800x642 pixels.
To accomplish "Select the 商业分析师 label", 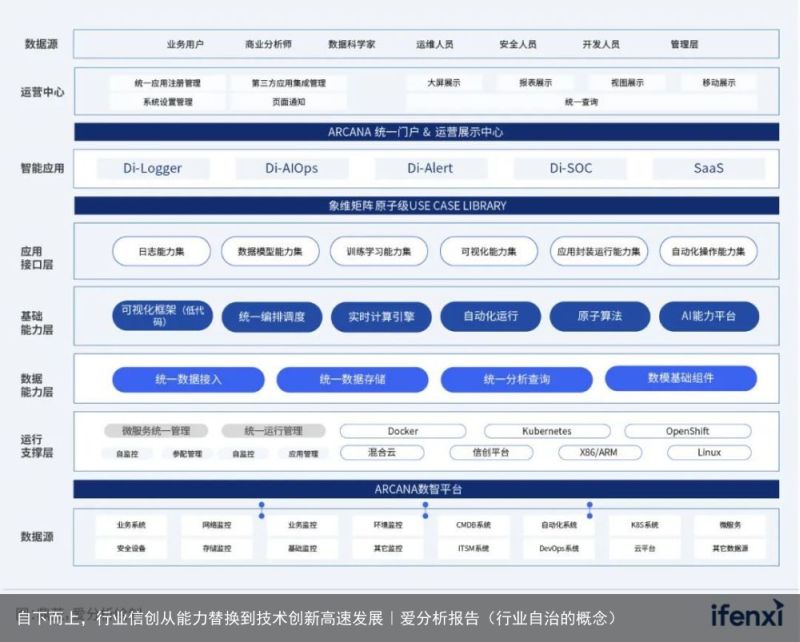I will point(268,44).
